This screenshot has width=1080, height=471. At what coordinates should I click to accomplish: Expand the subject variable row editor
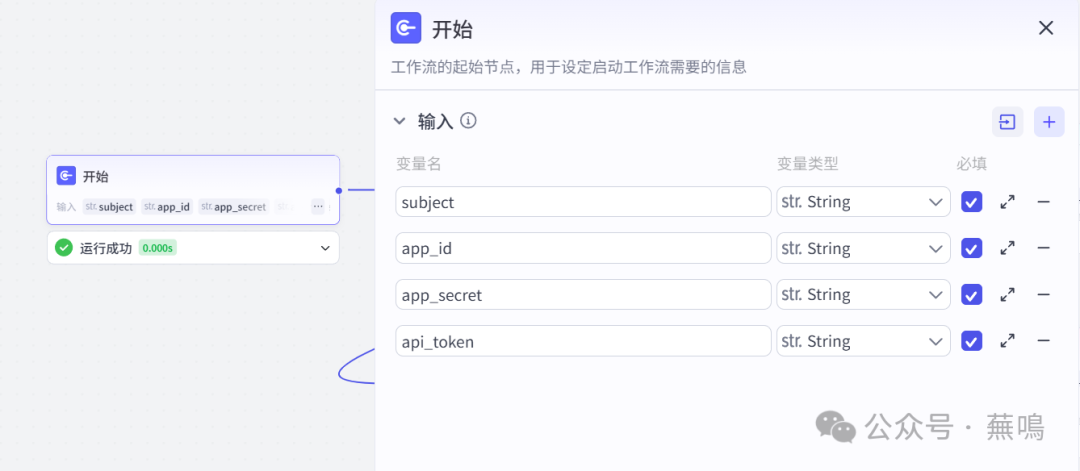(1007, 202)
